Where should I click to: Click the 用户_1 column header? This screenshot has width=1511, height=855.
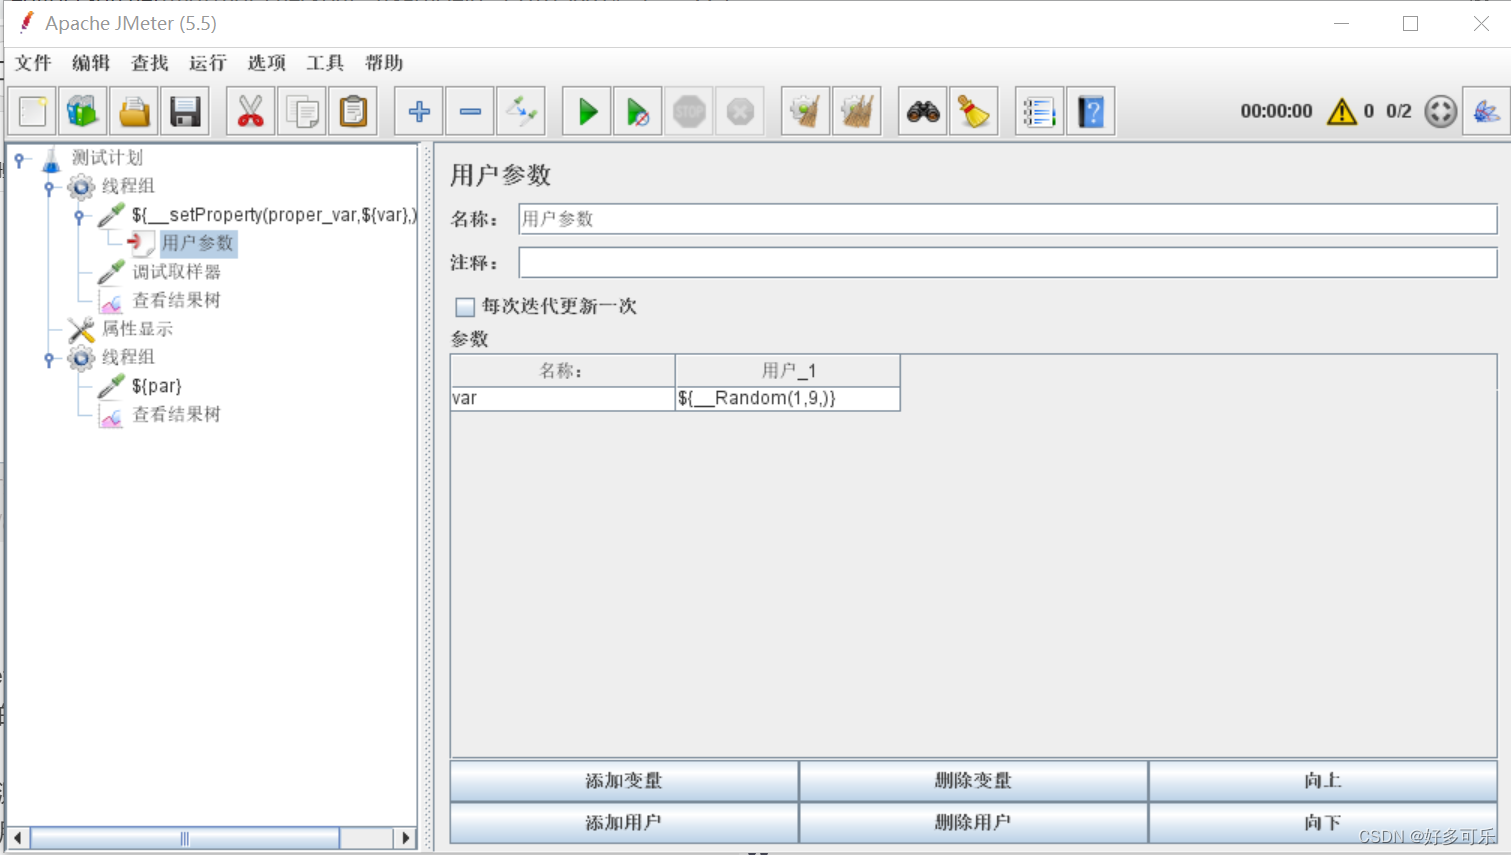coord(788,371)
